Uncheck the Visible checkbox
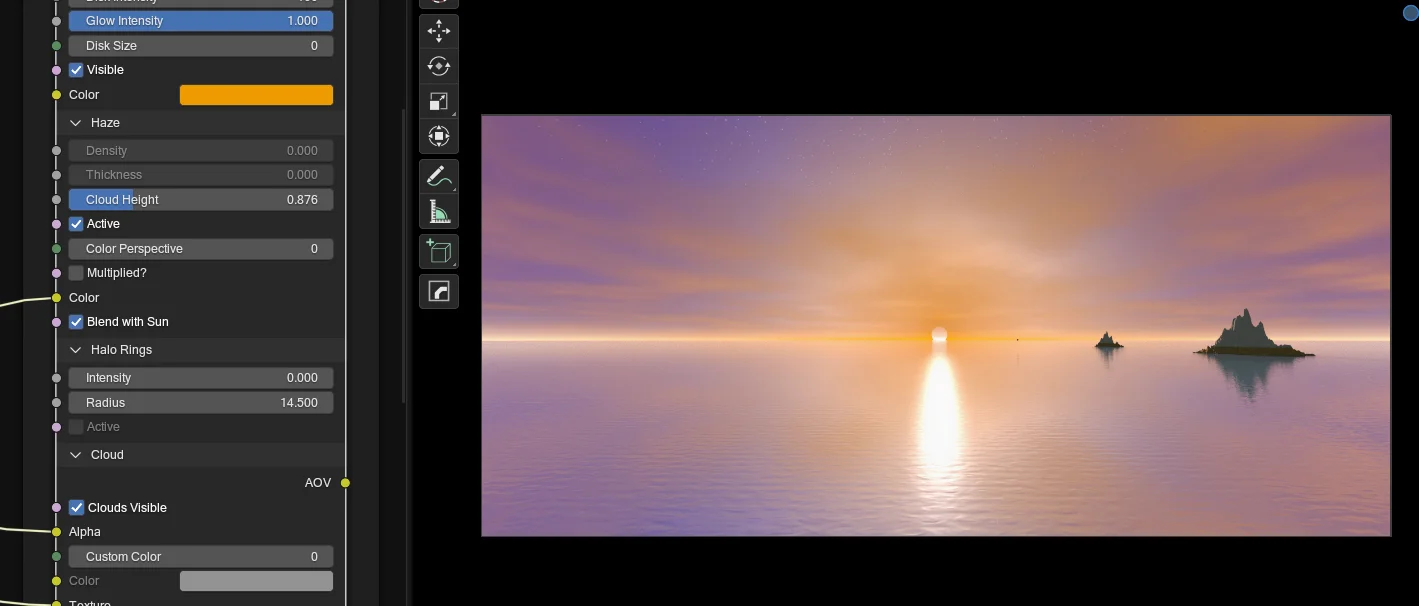The image size is (1419, 606). click(x=76, y=70)
